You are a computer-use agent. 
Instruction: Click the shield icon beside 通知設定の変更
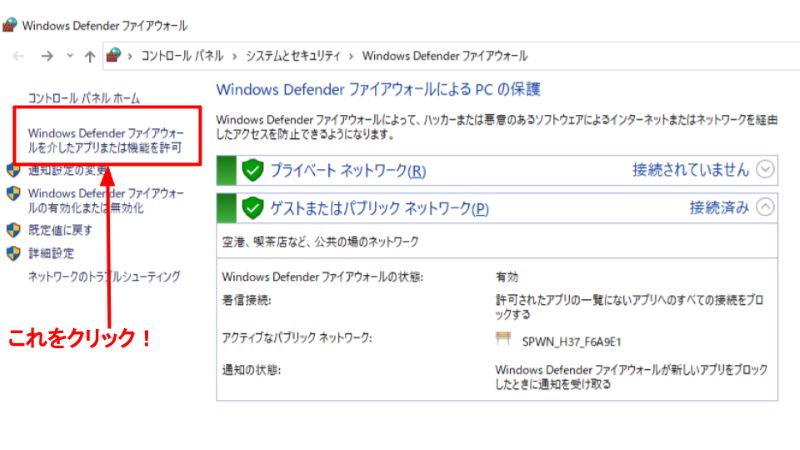pyautogui.click(x=14, y=169)
